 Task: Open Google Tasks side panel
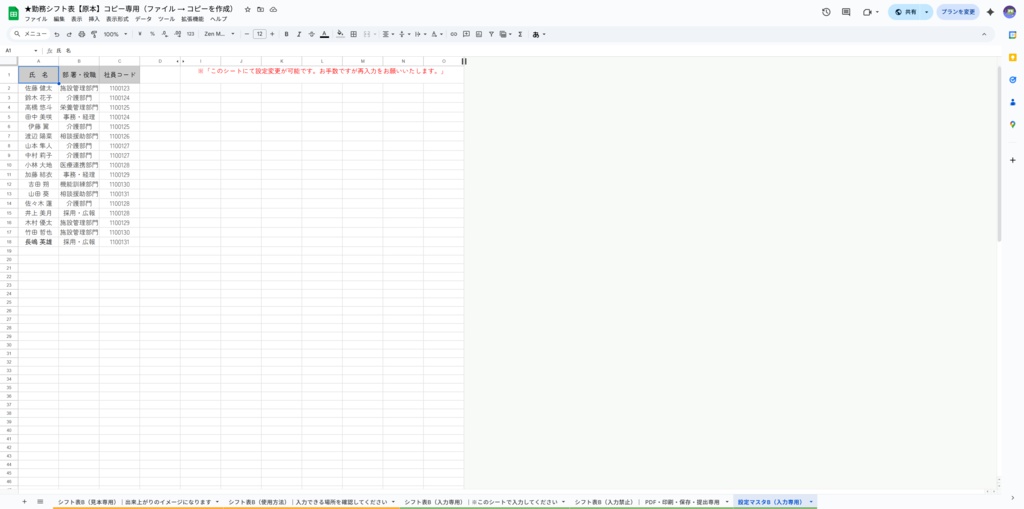click(x=1013, y=80)
